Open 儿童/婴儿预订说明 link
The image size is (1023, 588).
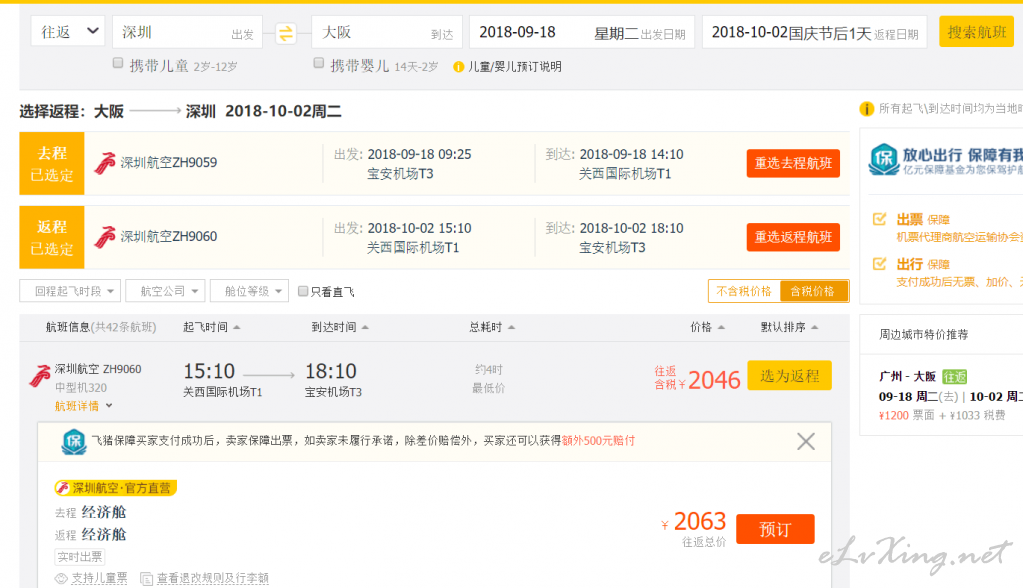(515, 67)
